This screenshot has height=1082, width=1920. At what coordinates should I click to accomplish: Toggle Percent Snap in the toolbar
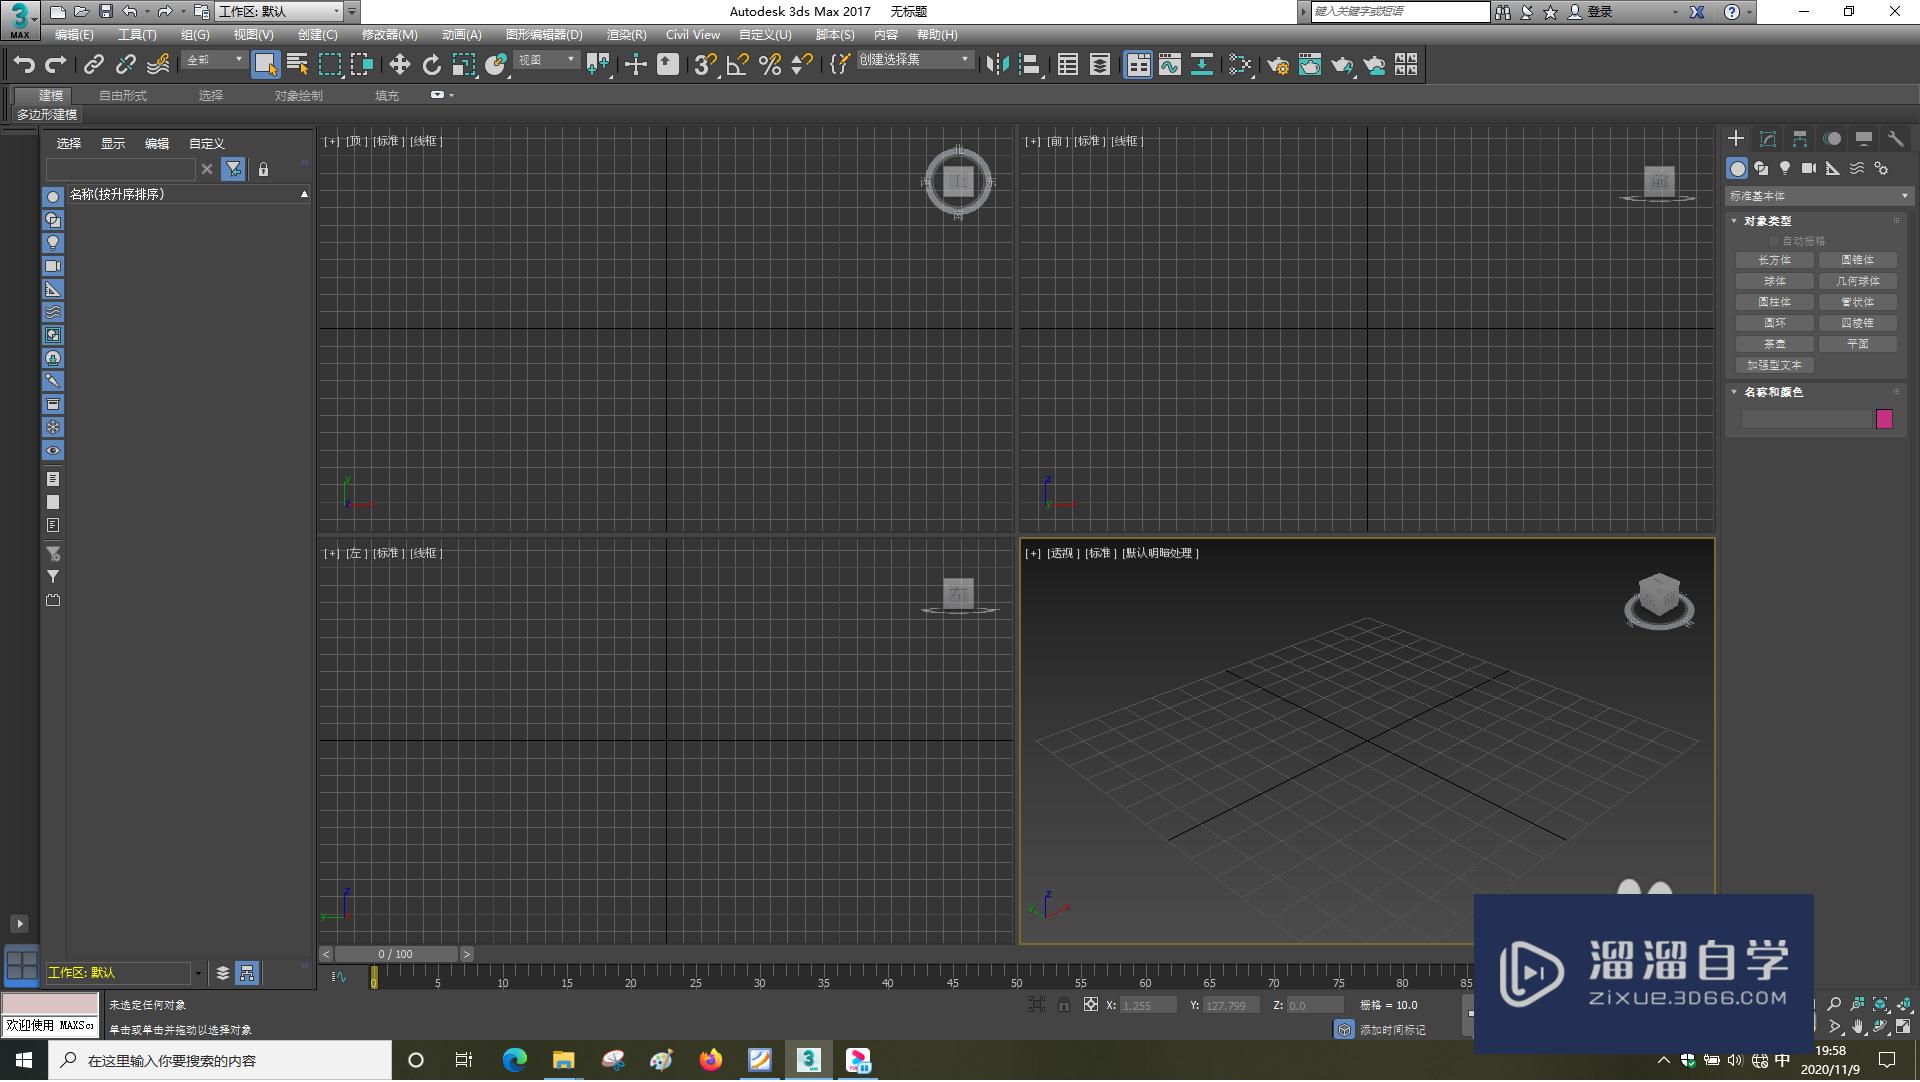(769, 65)
